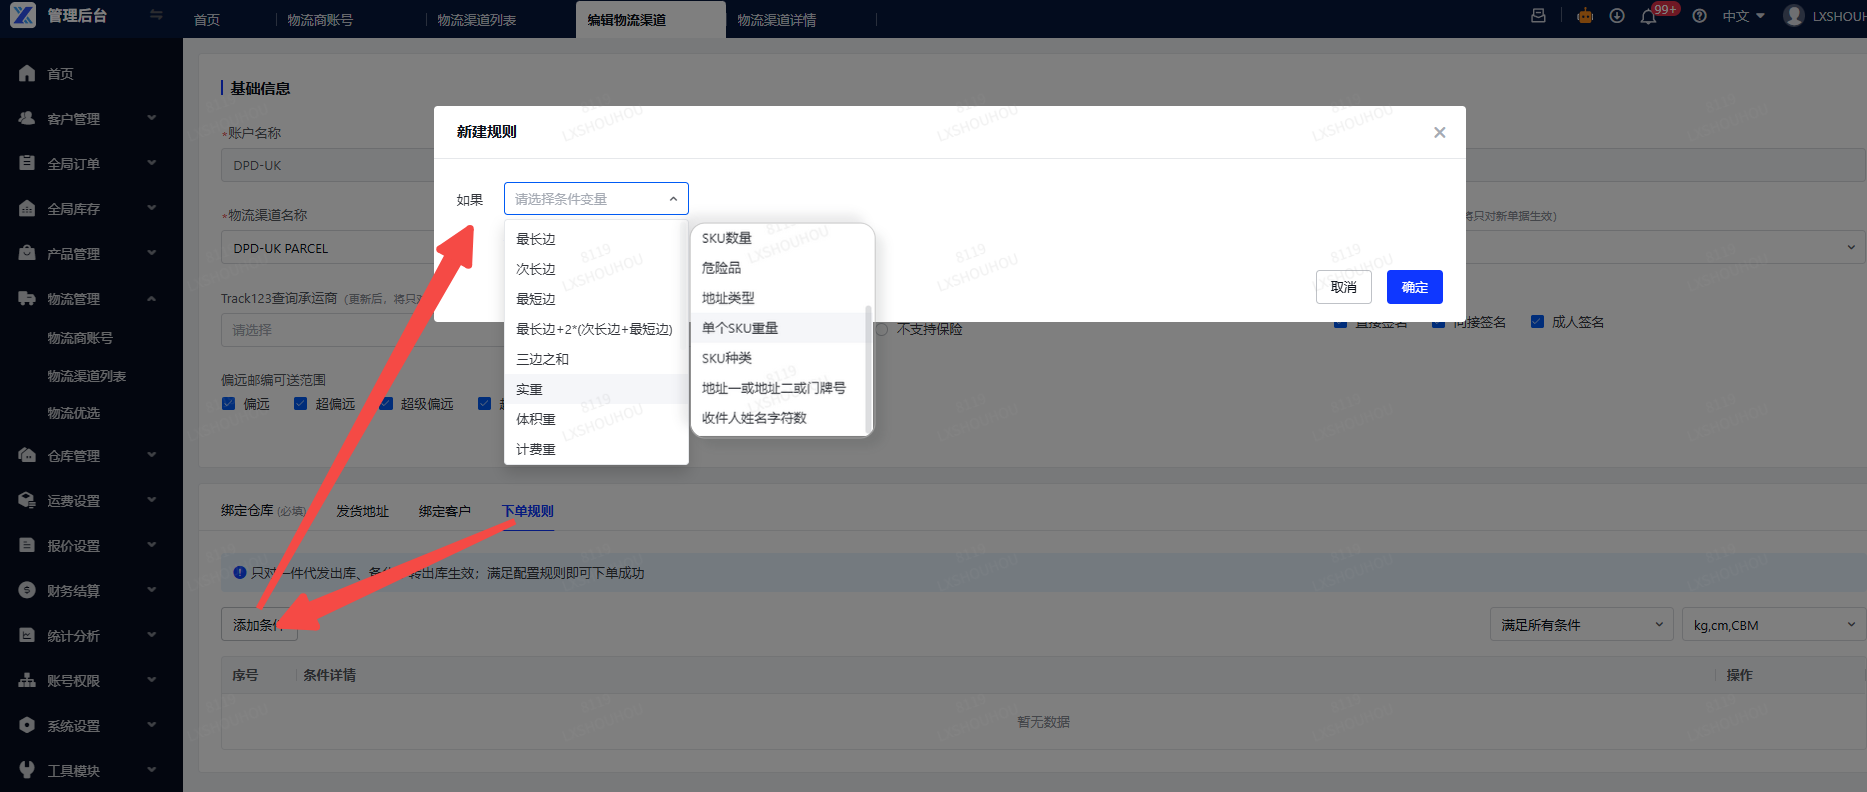Image resolution: width=1867 pixels, height=792 pixels.
Task: Open 物流优选 in the sidebar submenu
Action: (74, 413)
